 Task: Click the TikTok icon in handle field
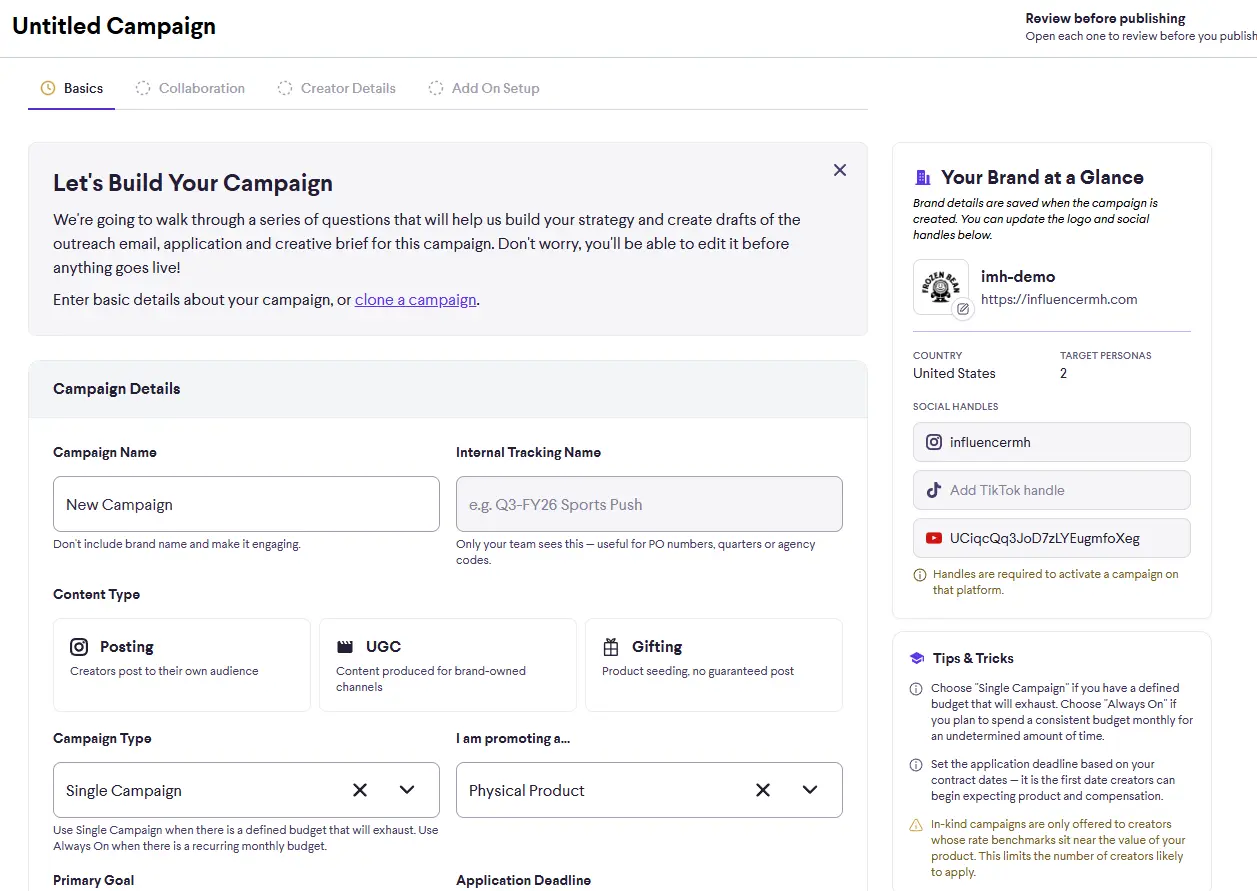coord(934,490)
